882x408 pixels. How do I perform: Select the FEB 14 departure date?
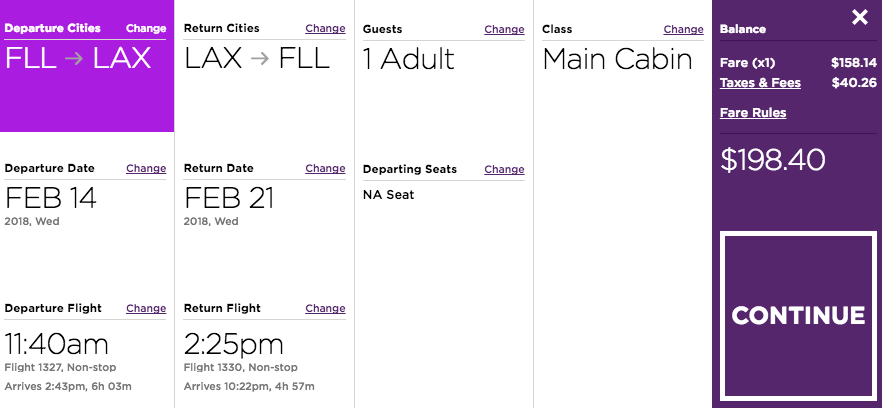point(51,198)
